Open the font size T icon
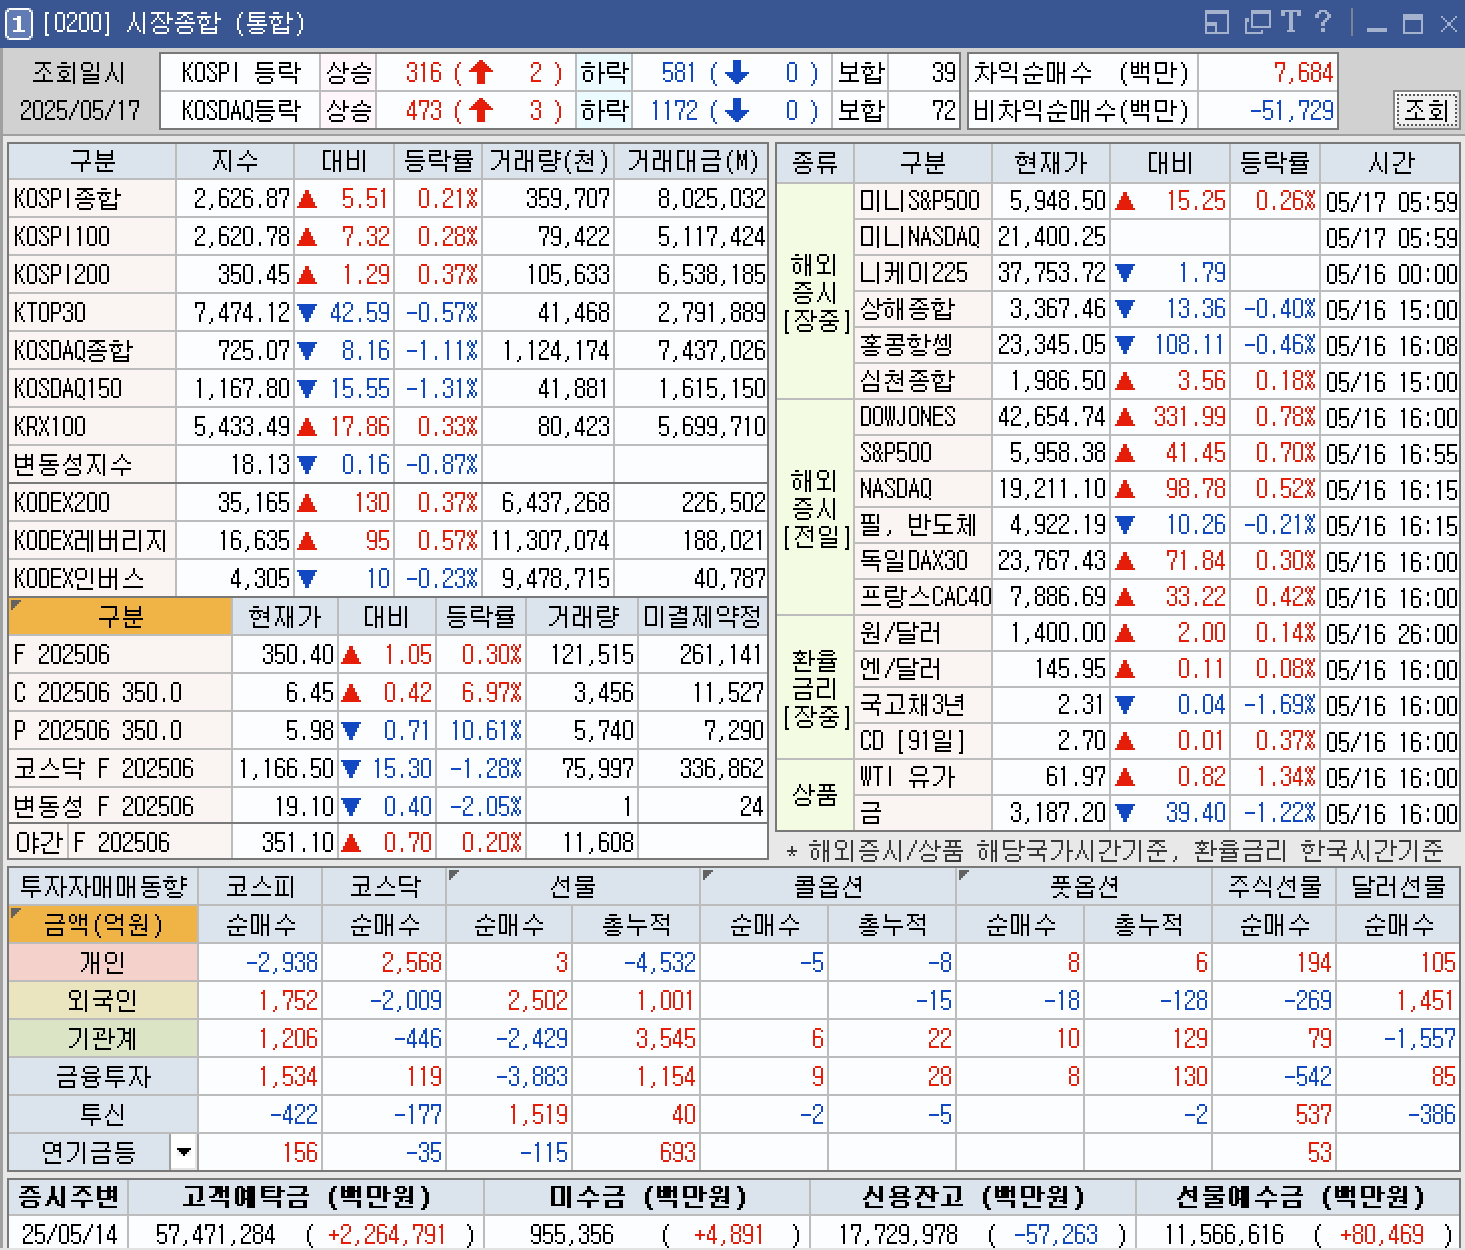The image size is (1465, 1250). [1290, 22]
